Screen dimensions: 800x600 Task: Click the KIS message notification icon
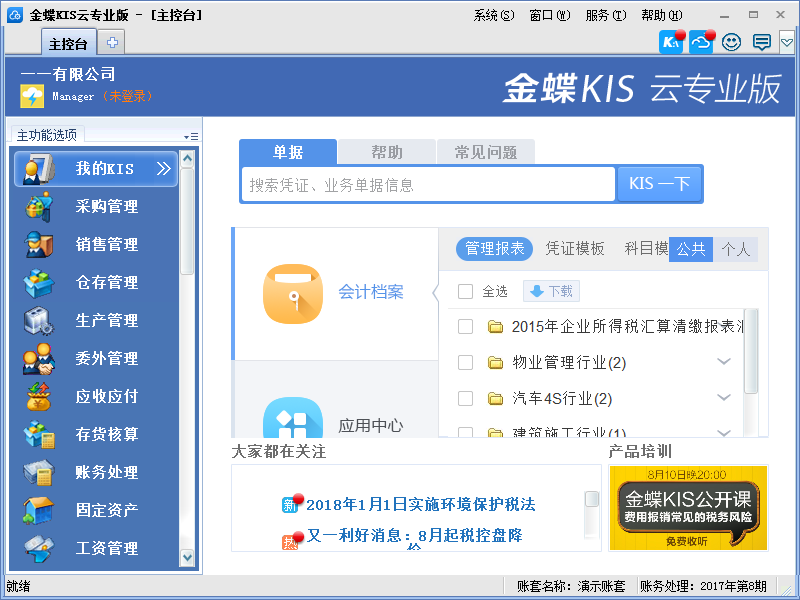(671, 42)
